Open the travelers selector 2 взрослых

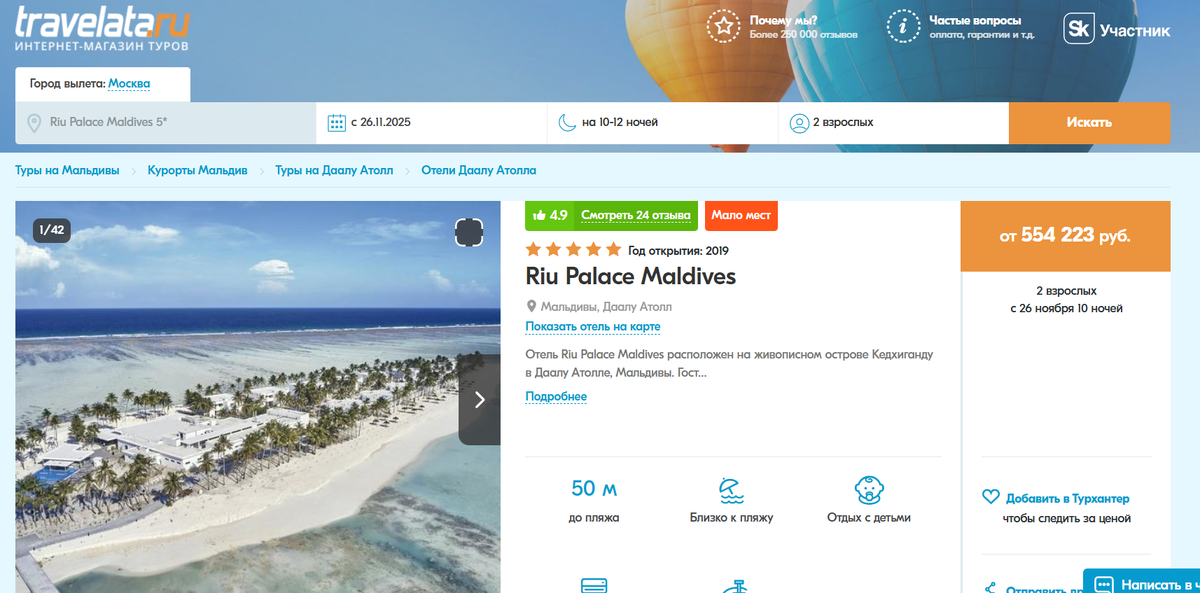pos(894,123)
